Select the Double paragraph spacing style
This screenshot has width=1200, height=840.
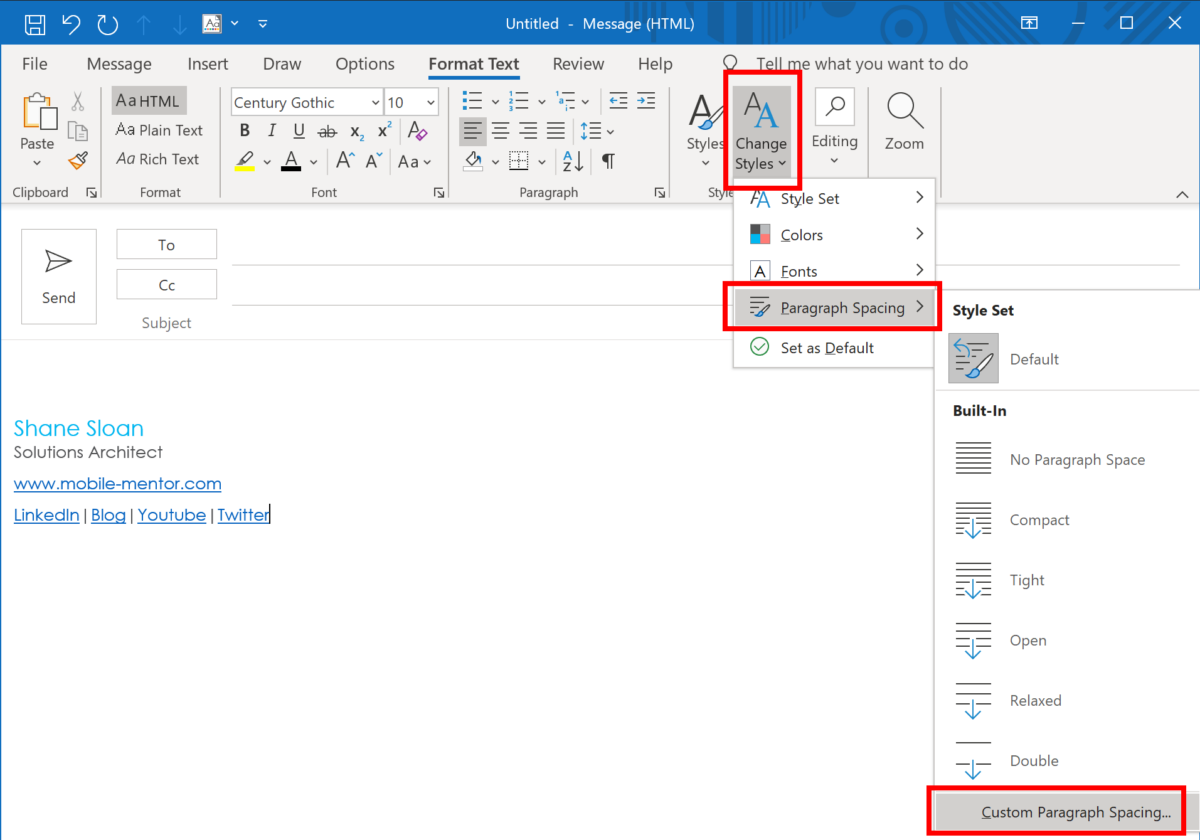pyautogui.click(x=1034, y=760)
